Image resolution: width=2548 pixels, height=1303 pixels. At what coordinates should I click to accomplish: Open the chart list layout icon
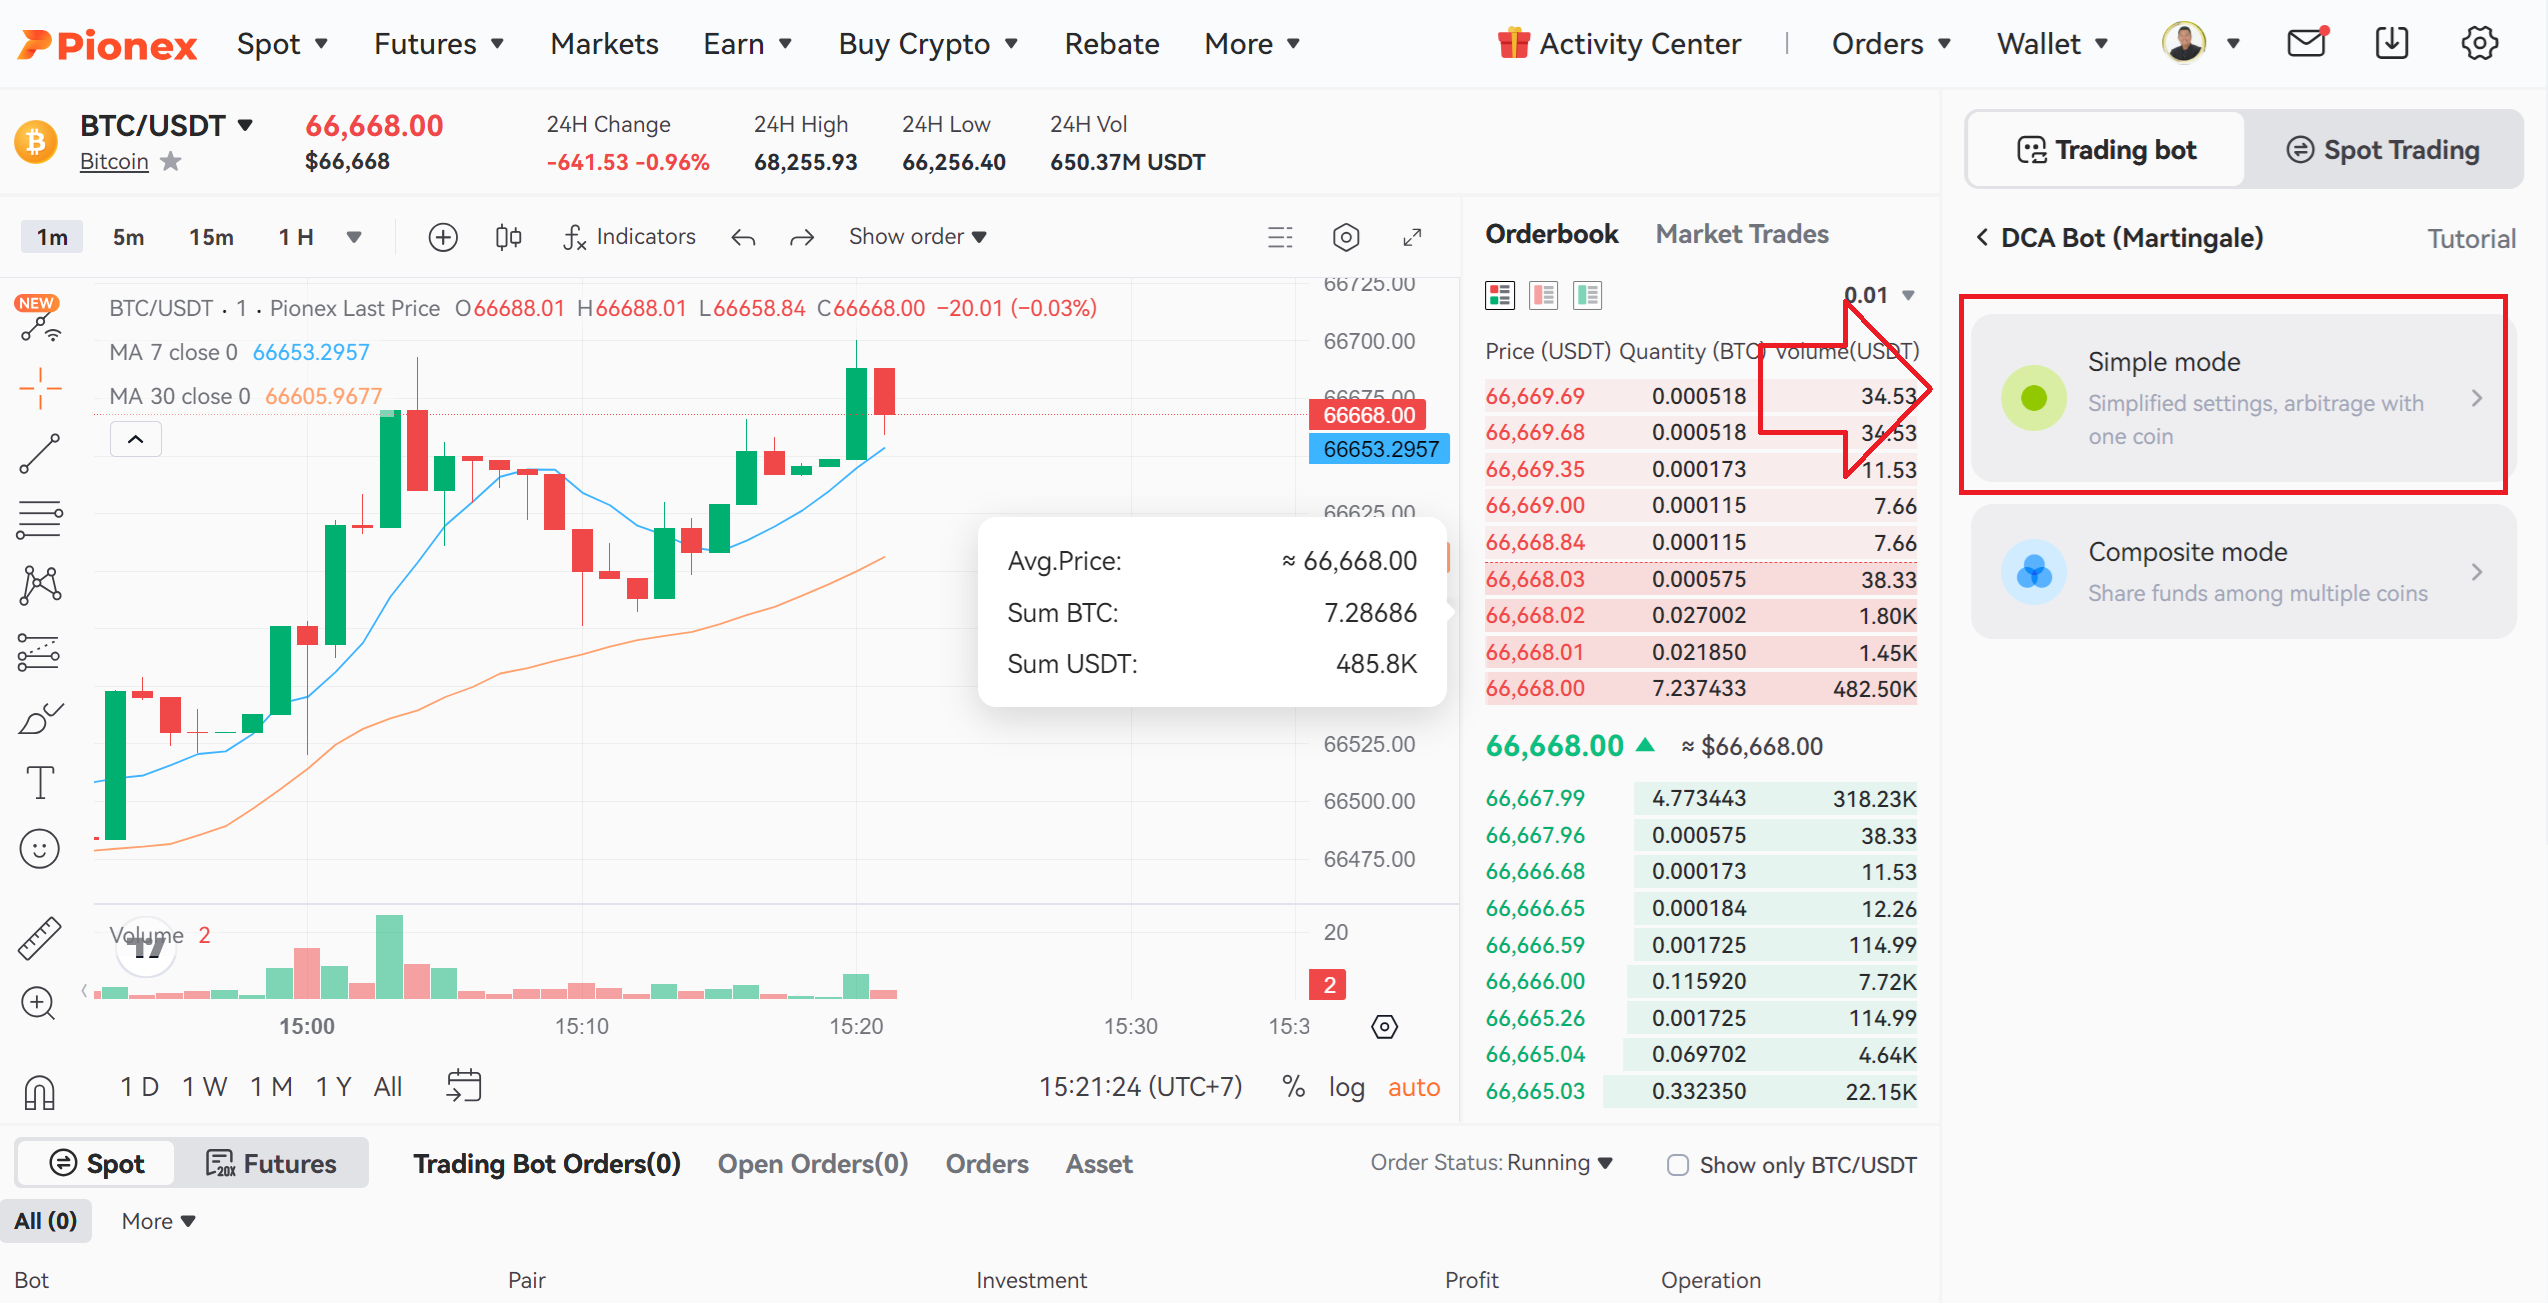pos(1280,237)
